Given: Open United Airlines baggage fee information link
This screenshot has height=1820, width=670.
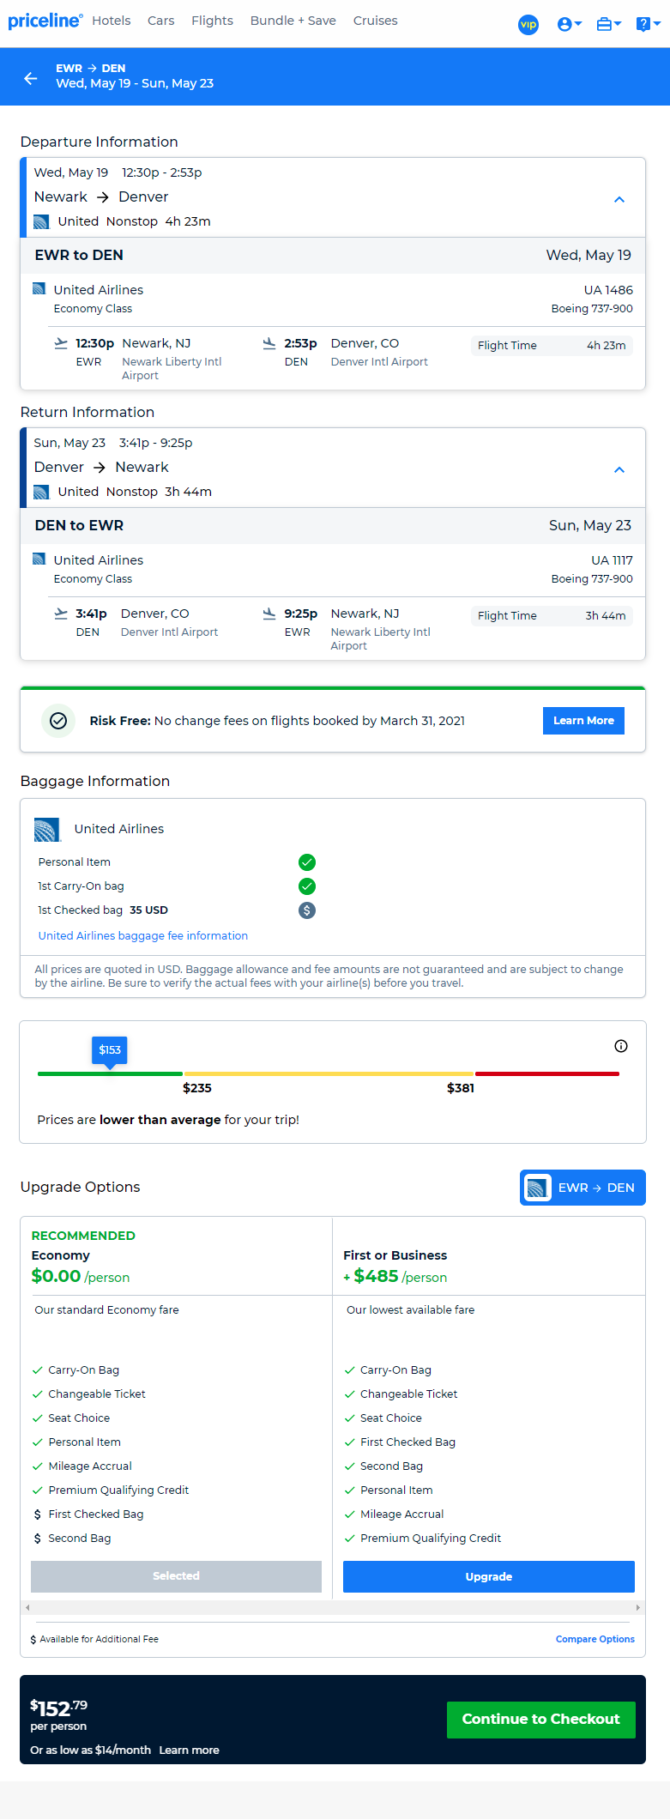Looking at the screenshot, I should (x=143, y=936).
